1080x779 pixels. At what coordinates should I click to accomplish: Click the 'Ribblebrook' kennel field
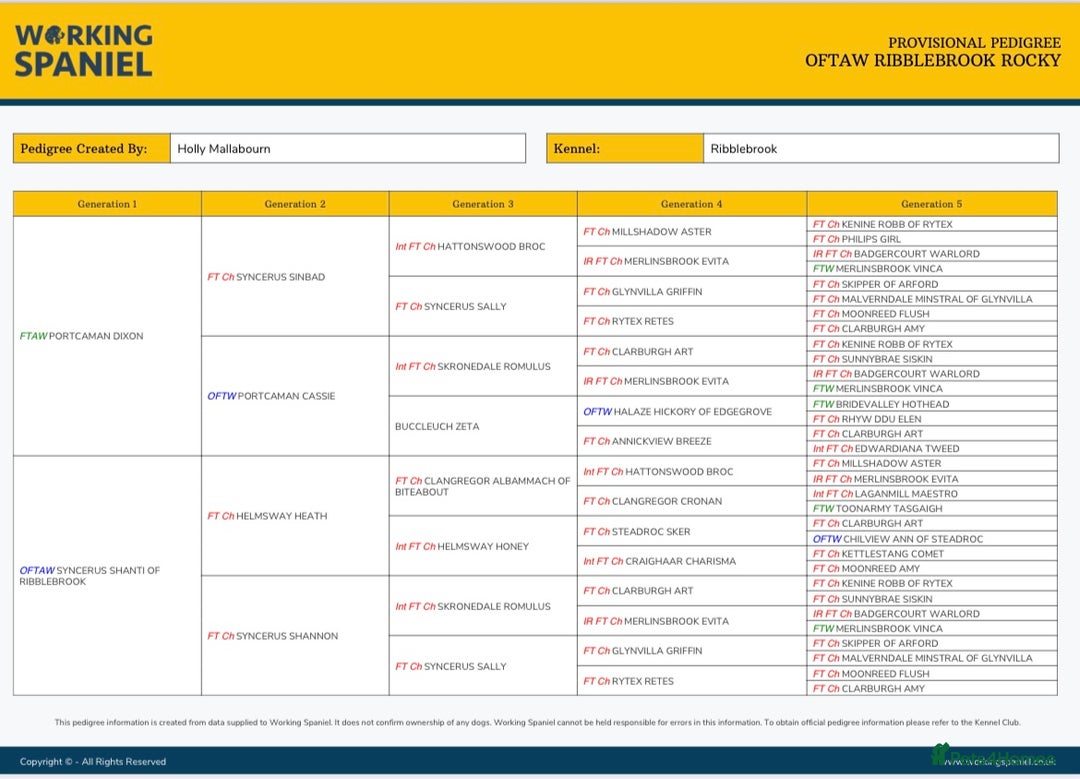click(x=881, y=148)
